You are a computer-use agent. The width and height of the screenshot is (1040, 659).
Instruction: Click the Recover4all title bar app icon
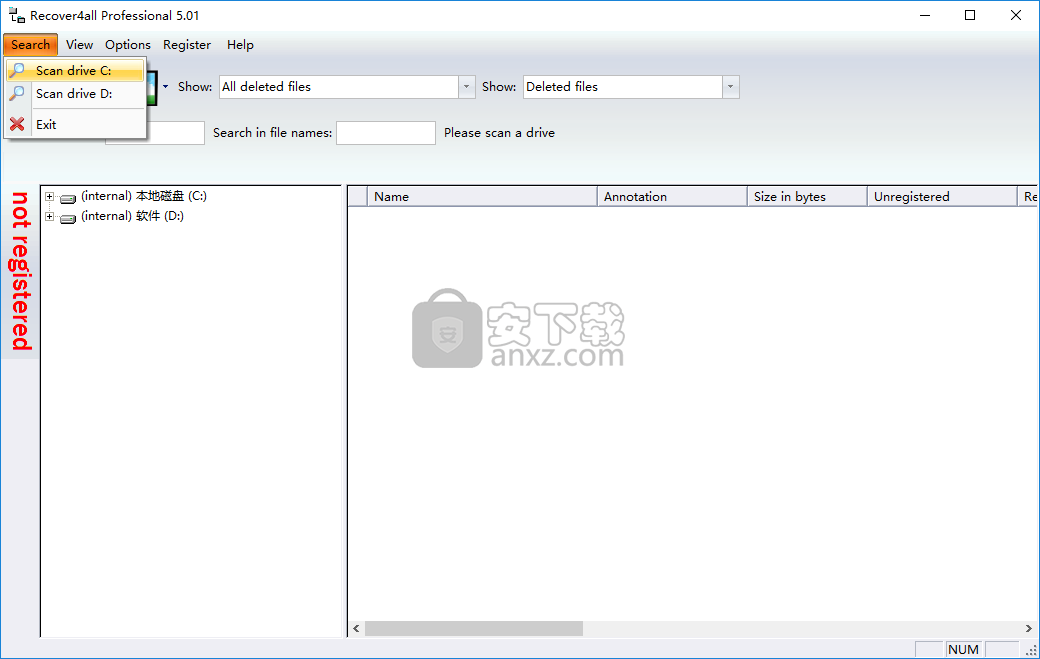tap(17, 15)
